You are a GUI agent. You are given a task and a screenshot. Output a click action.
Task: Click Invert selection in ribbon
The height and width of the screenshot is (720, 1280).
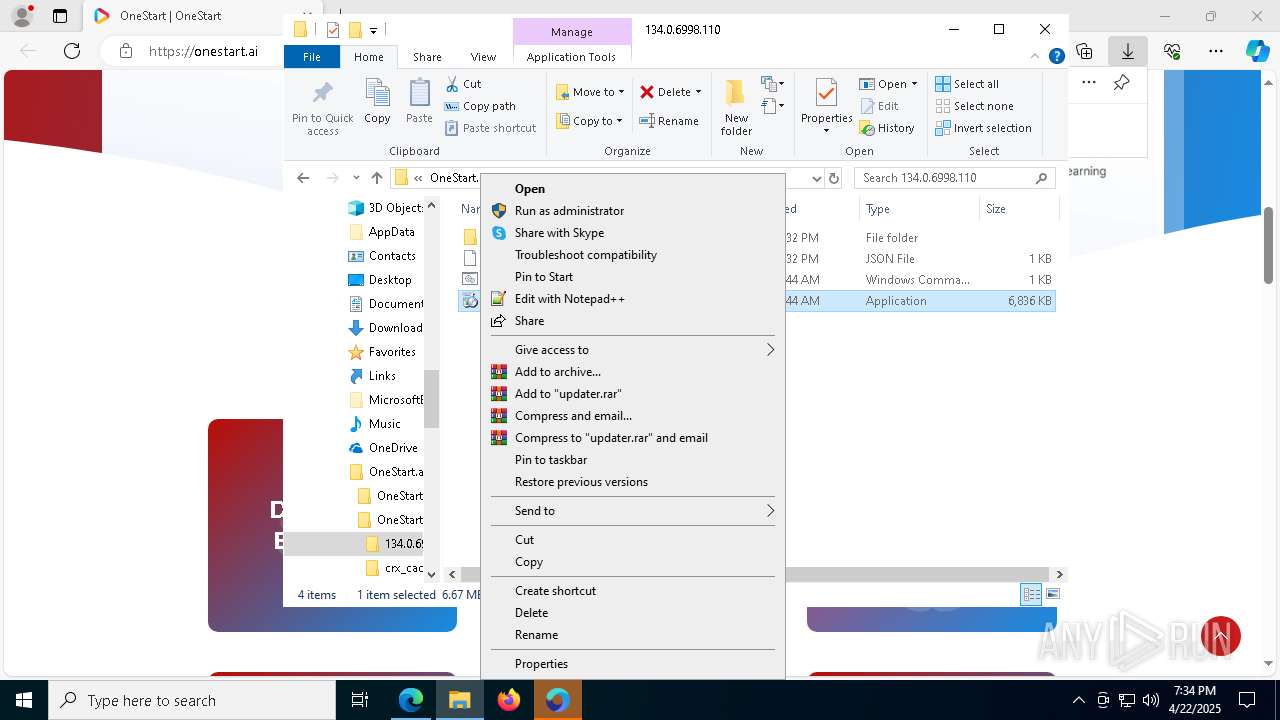pyautogui.click(x=983, y=128)
